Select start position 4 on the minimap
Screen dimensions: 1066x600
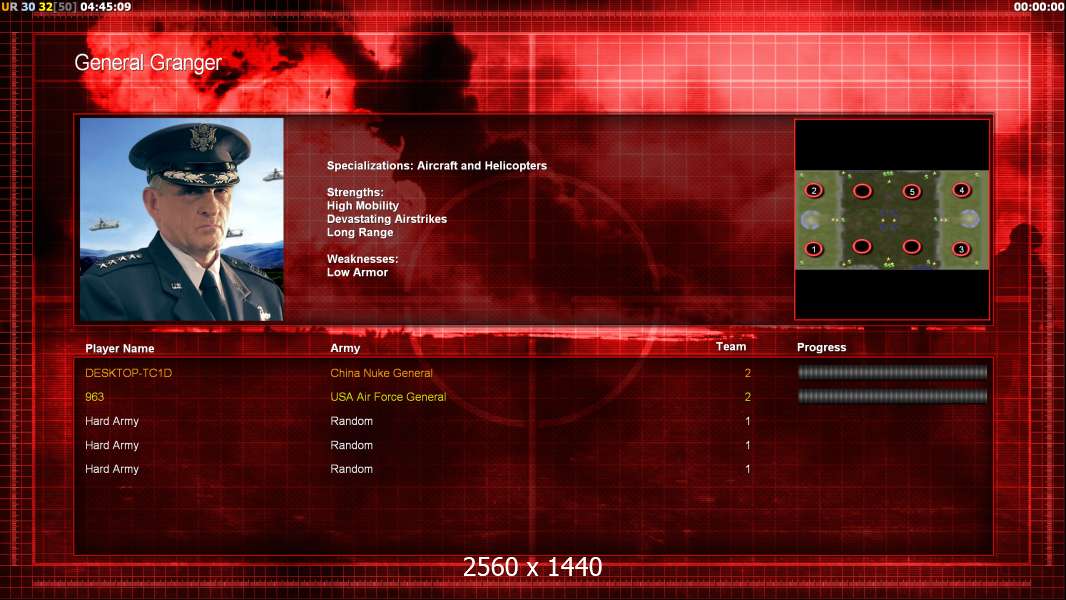961,190
